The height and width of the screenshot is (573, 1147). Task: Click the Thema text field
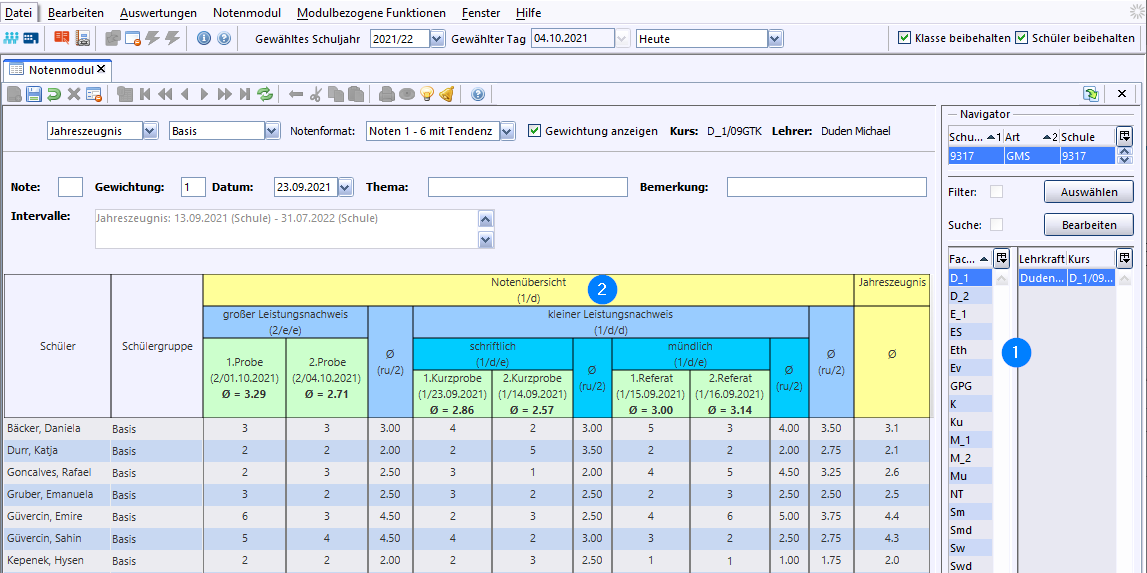click(x=527, y=187)
